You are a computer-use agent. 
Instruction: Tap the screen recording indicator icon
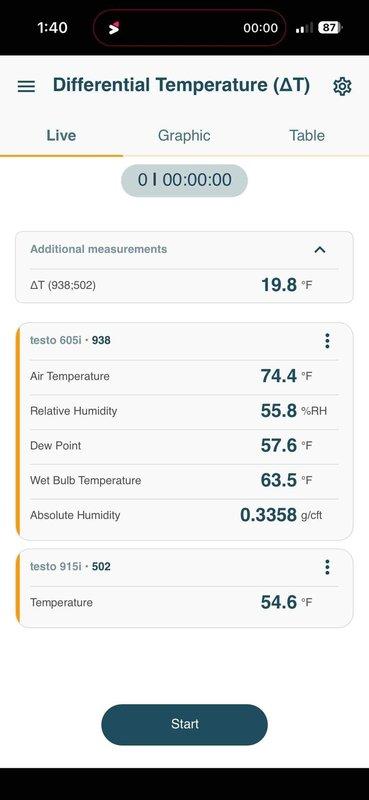[114, 28]
